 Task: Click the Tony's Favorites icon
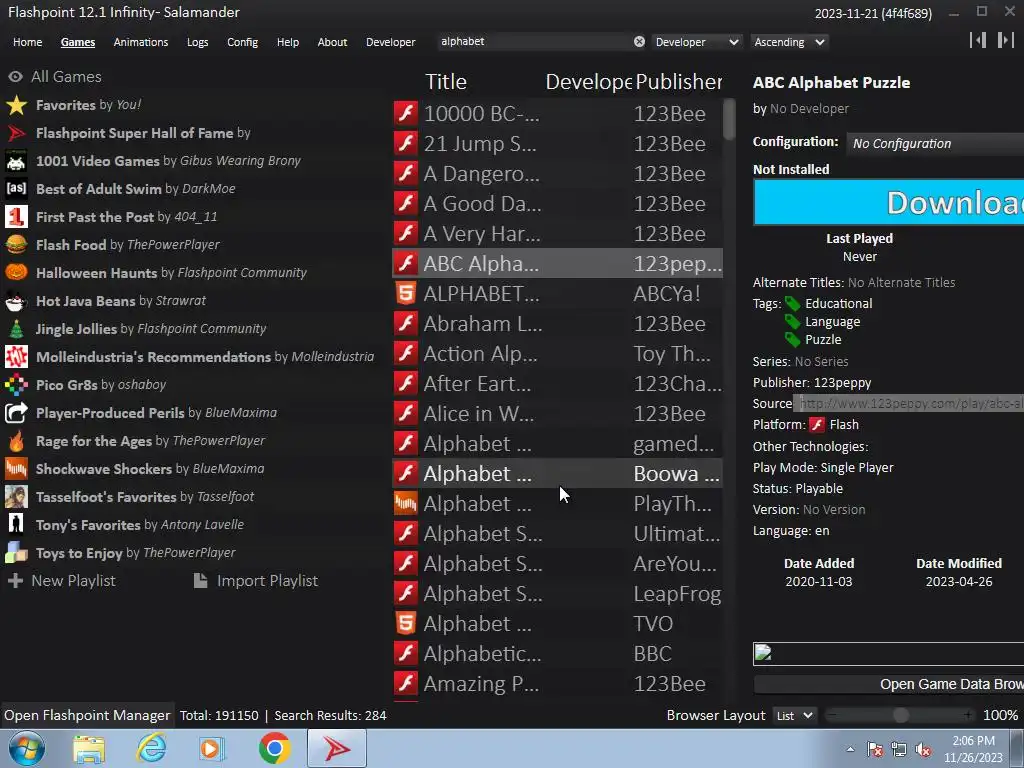pos(16,525)
